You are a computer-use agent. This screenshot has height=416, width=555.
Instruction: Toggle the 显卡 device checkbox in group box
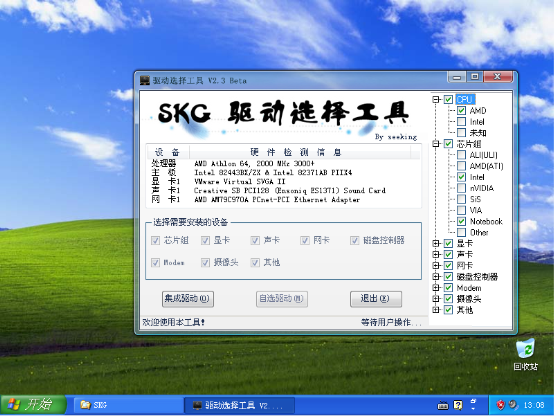[205, 240]
